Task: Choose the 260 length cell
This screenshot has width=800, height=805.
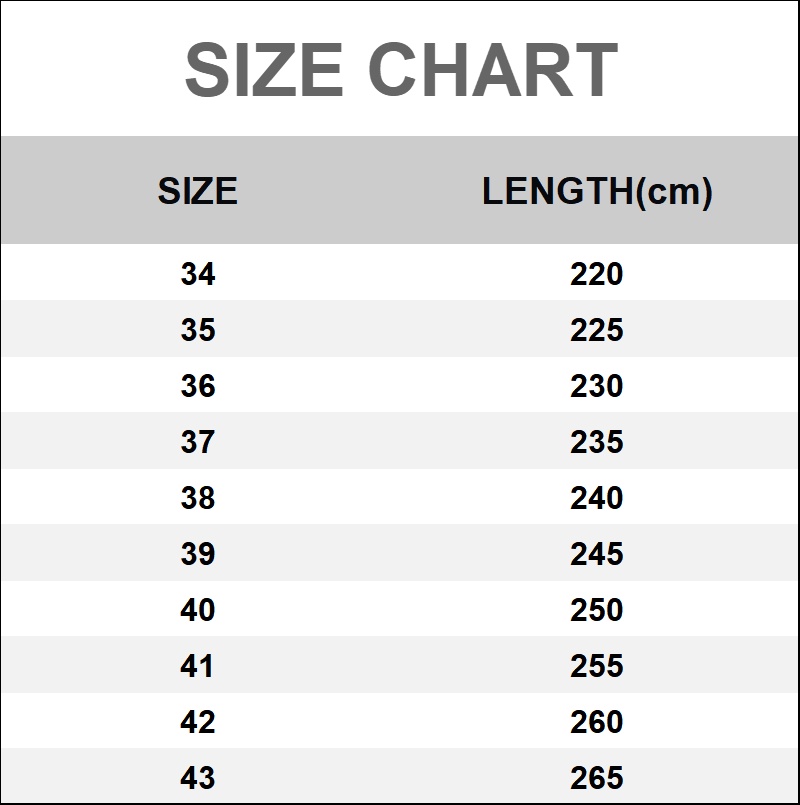Action: click(x=597, y=722)
